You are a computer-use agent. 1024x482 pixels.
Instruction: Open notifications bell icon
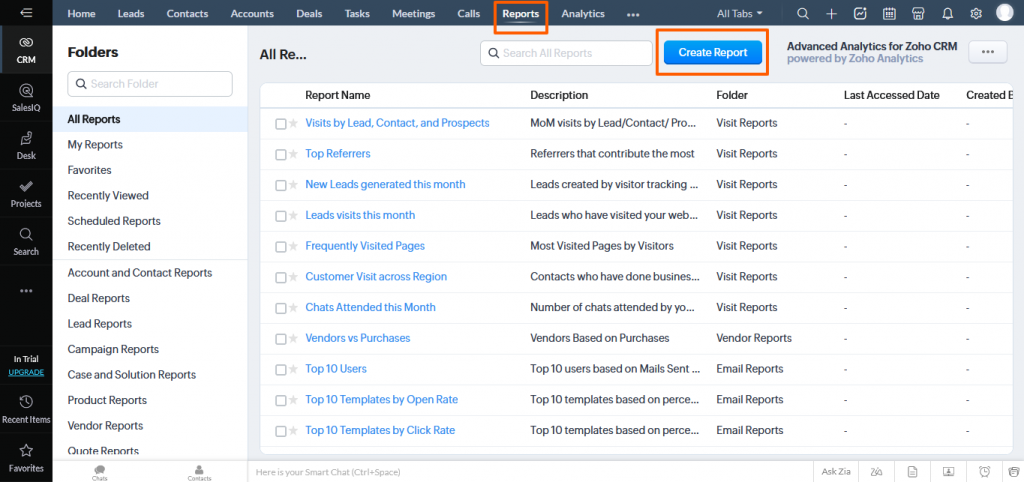point(947,13)
